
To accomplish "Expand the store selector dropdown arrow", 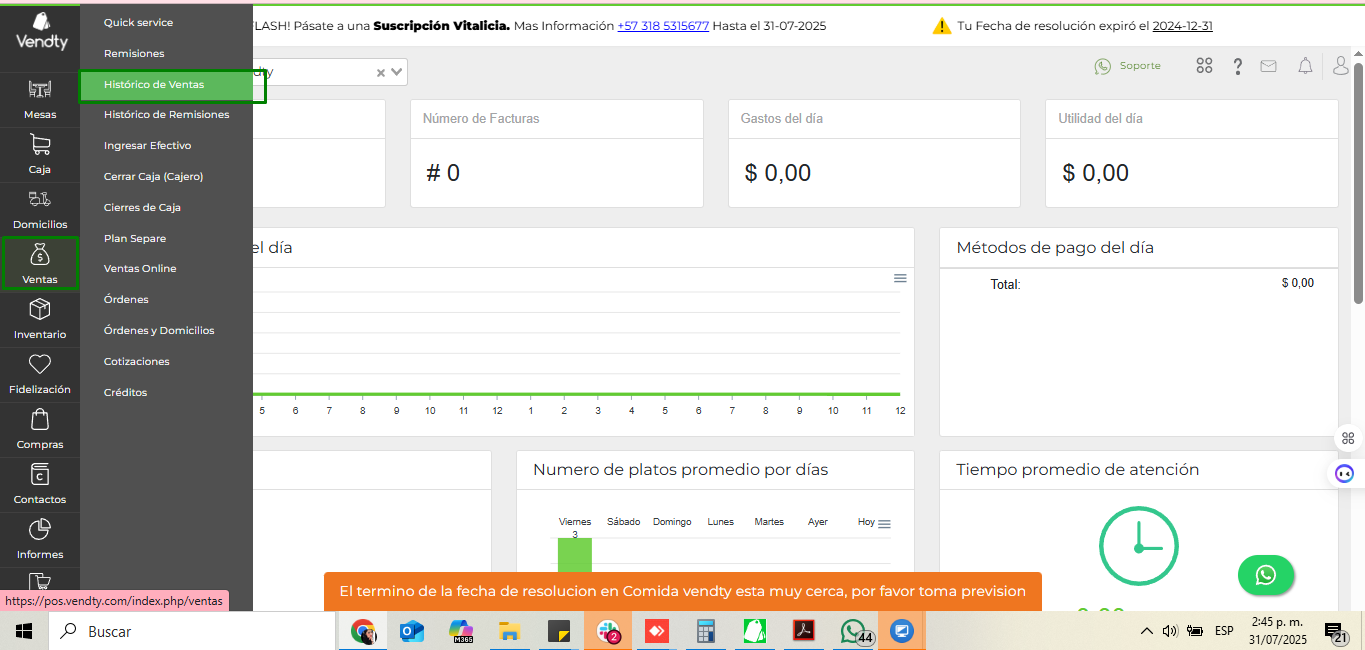I will tap(397, 72).
